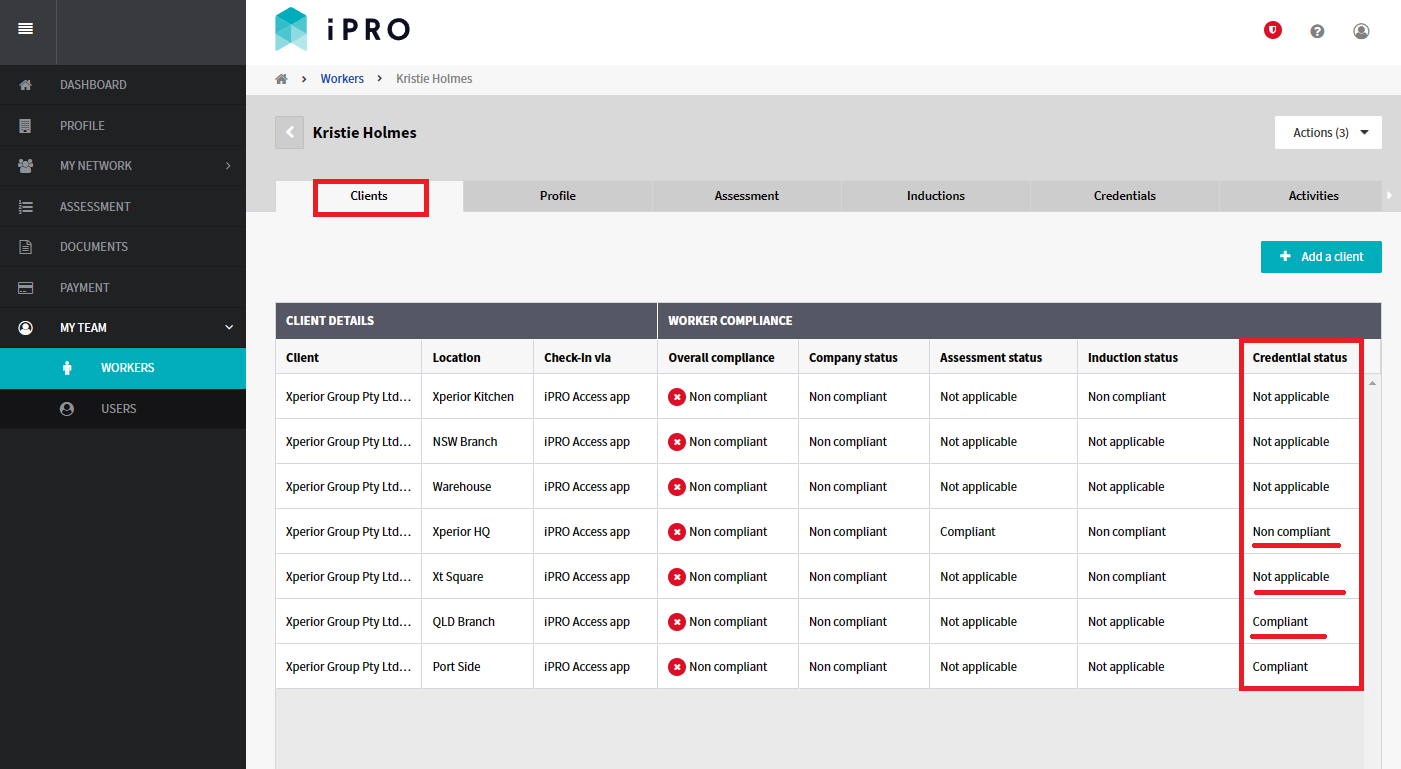Open Payment in the sidebar
The image size is (1401, 769).
[x=123, y=288]
